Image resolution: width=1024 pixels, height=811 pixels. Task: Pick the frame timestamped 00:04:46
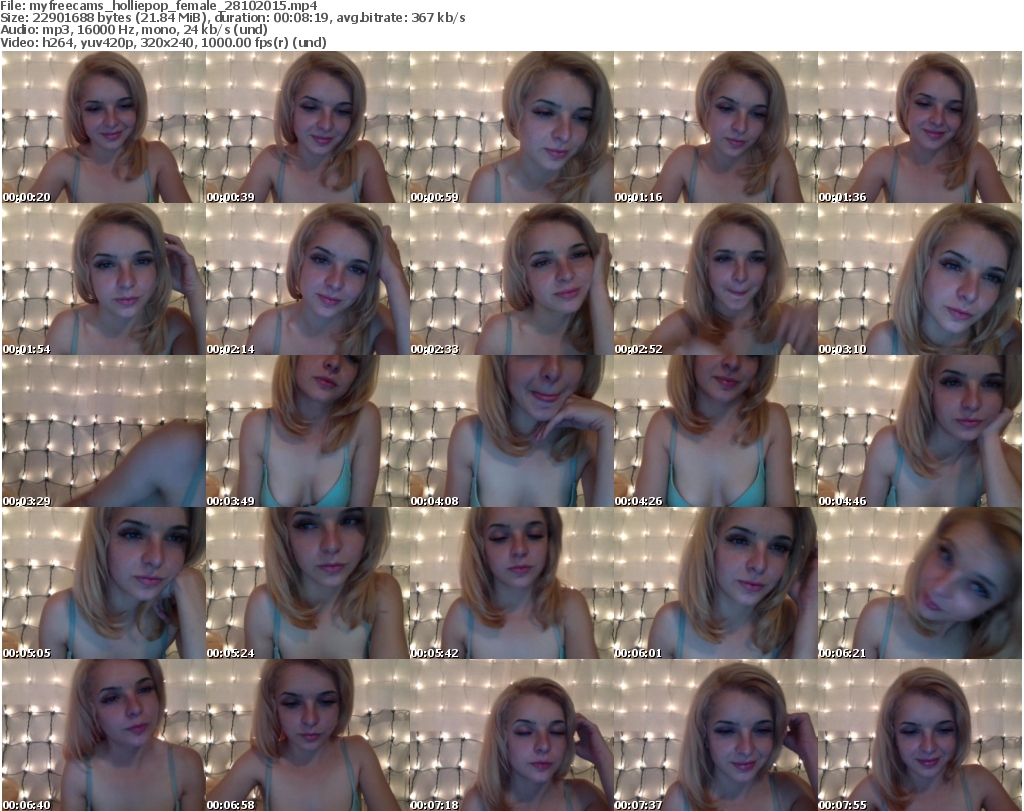pyautogui.click(x=920, y=431)
